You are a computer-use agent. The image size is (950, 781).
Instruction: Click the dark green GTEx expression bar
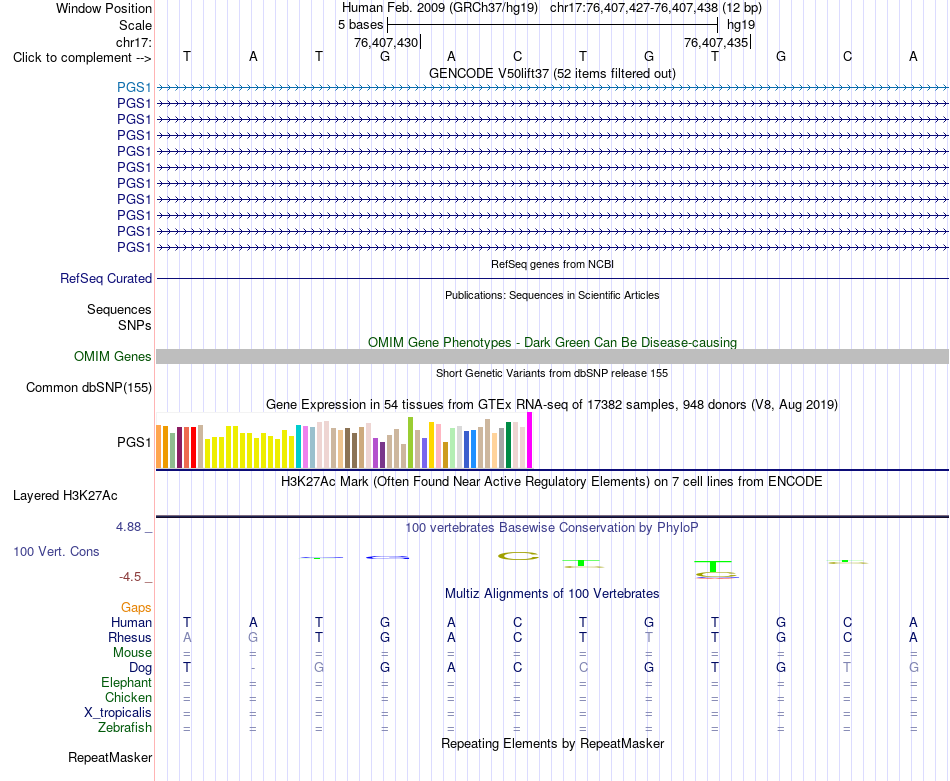(509, 445)
